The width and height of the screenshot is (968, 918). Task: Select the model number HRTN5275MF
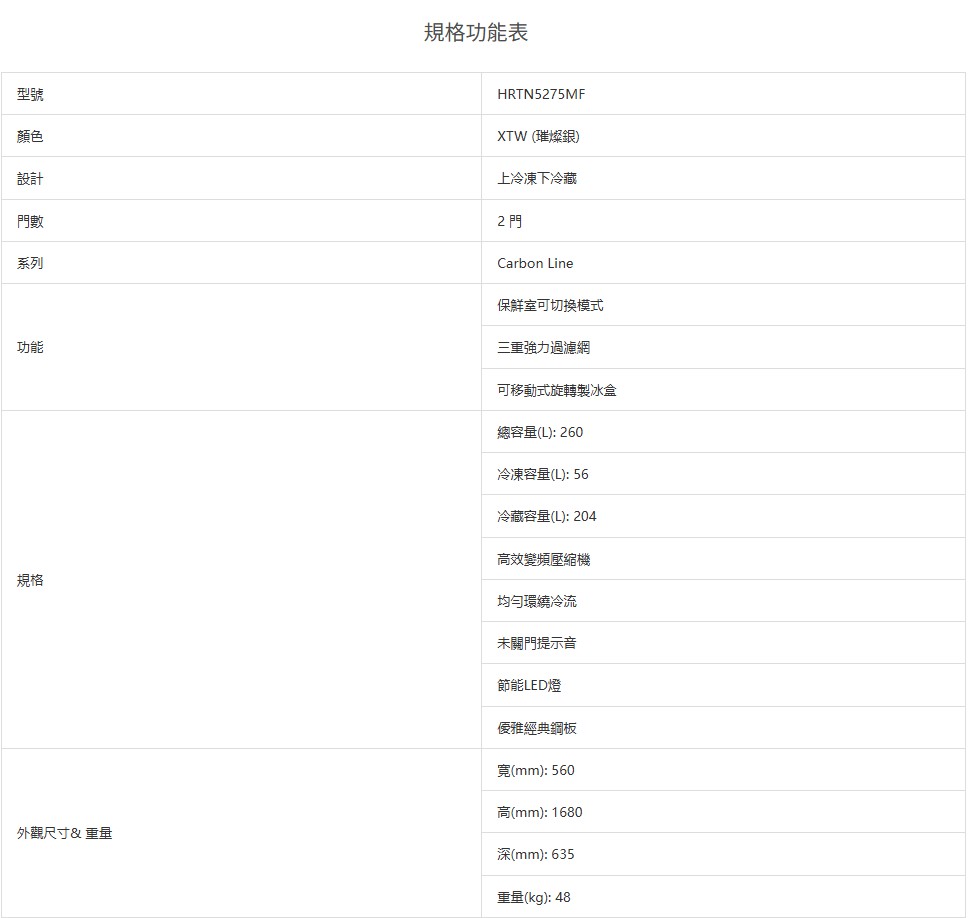coord(541,94)
